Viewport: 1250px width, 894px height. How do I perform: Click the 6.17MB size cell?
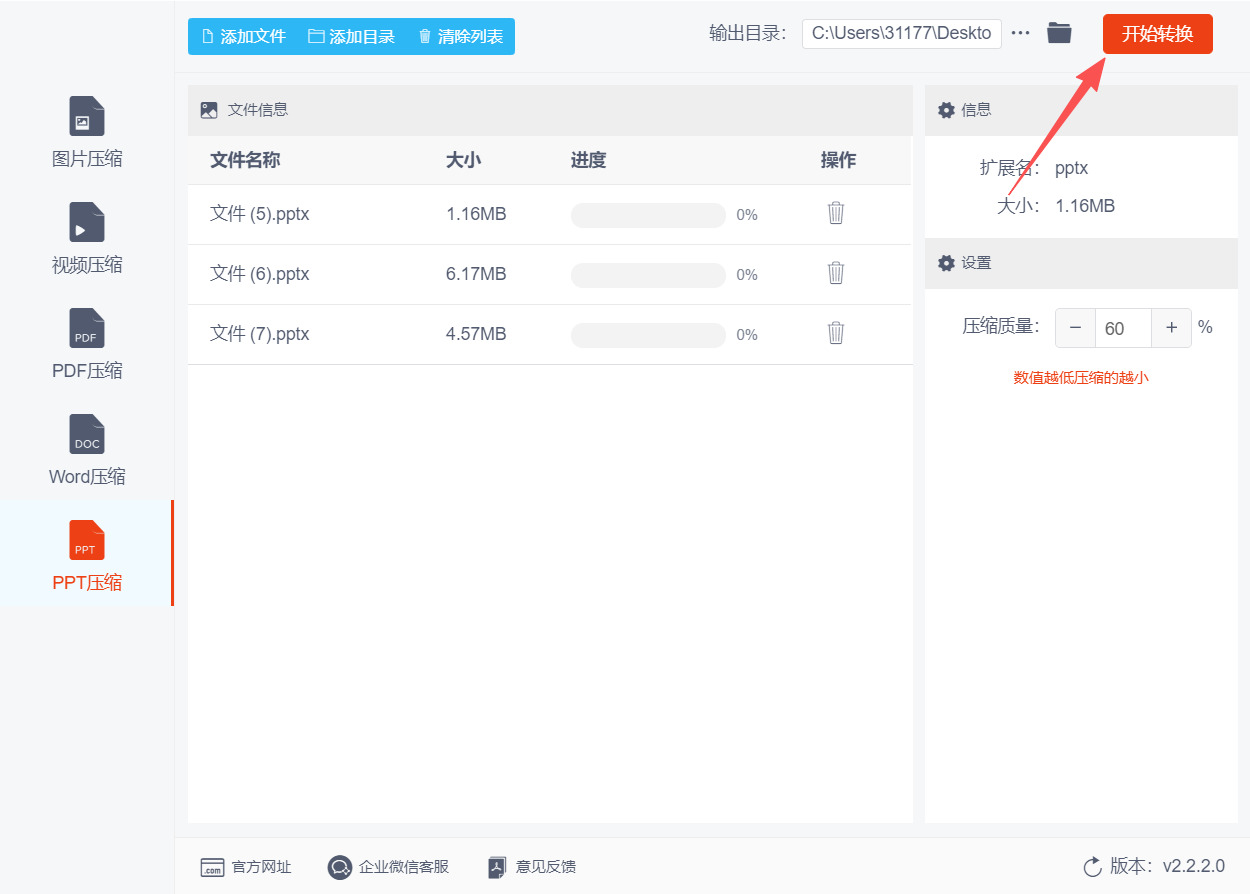476,274
